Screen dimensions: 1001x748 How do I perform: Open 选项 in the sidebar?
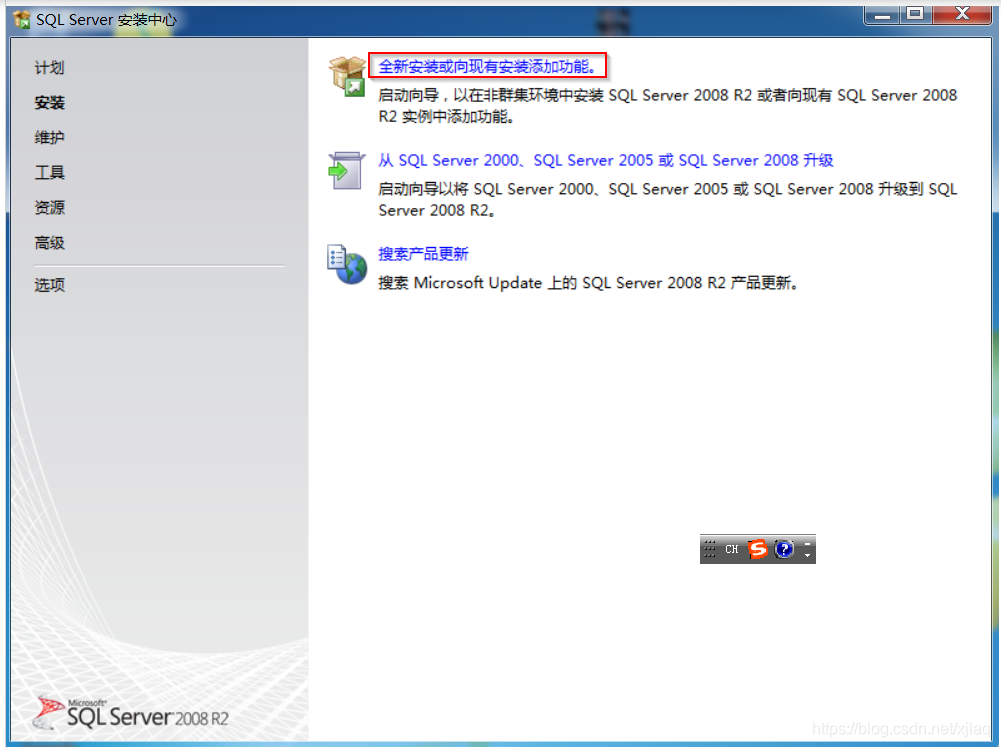49,285
